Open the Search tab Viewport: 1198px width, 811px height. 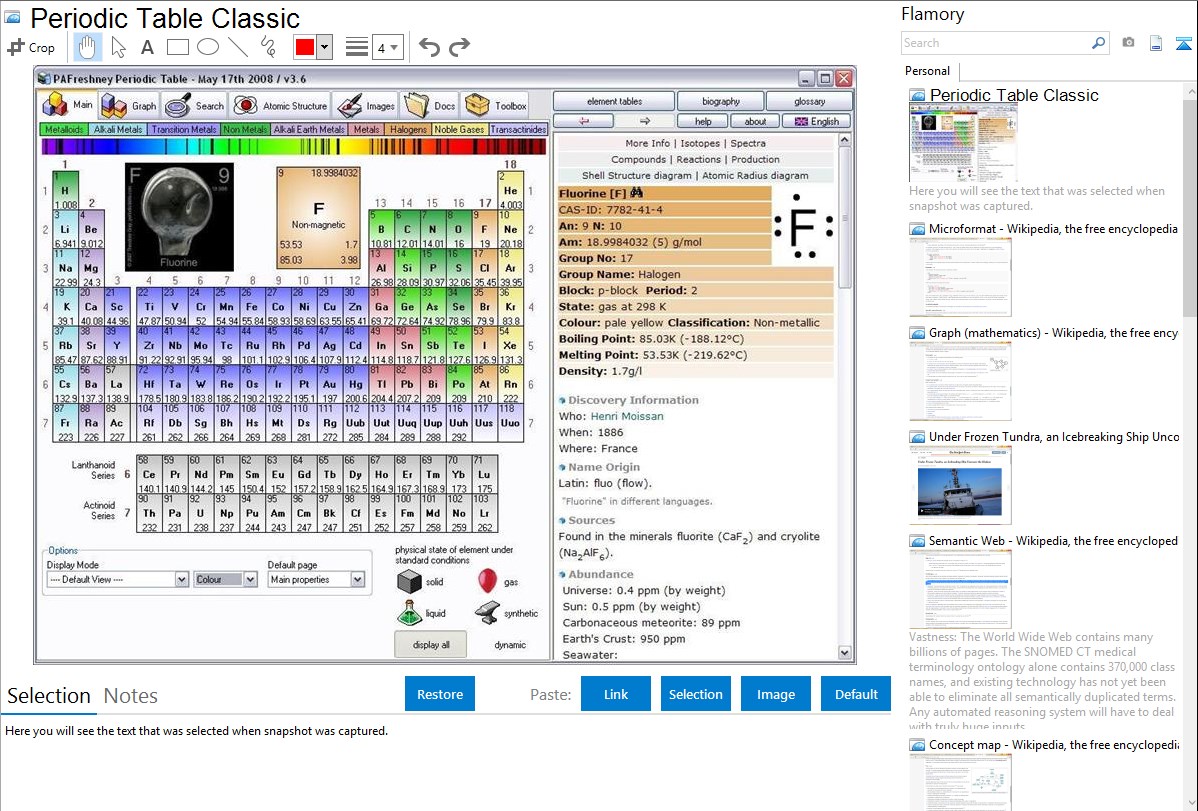click(194, 106)
